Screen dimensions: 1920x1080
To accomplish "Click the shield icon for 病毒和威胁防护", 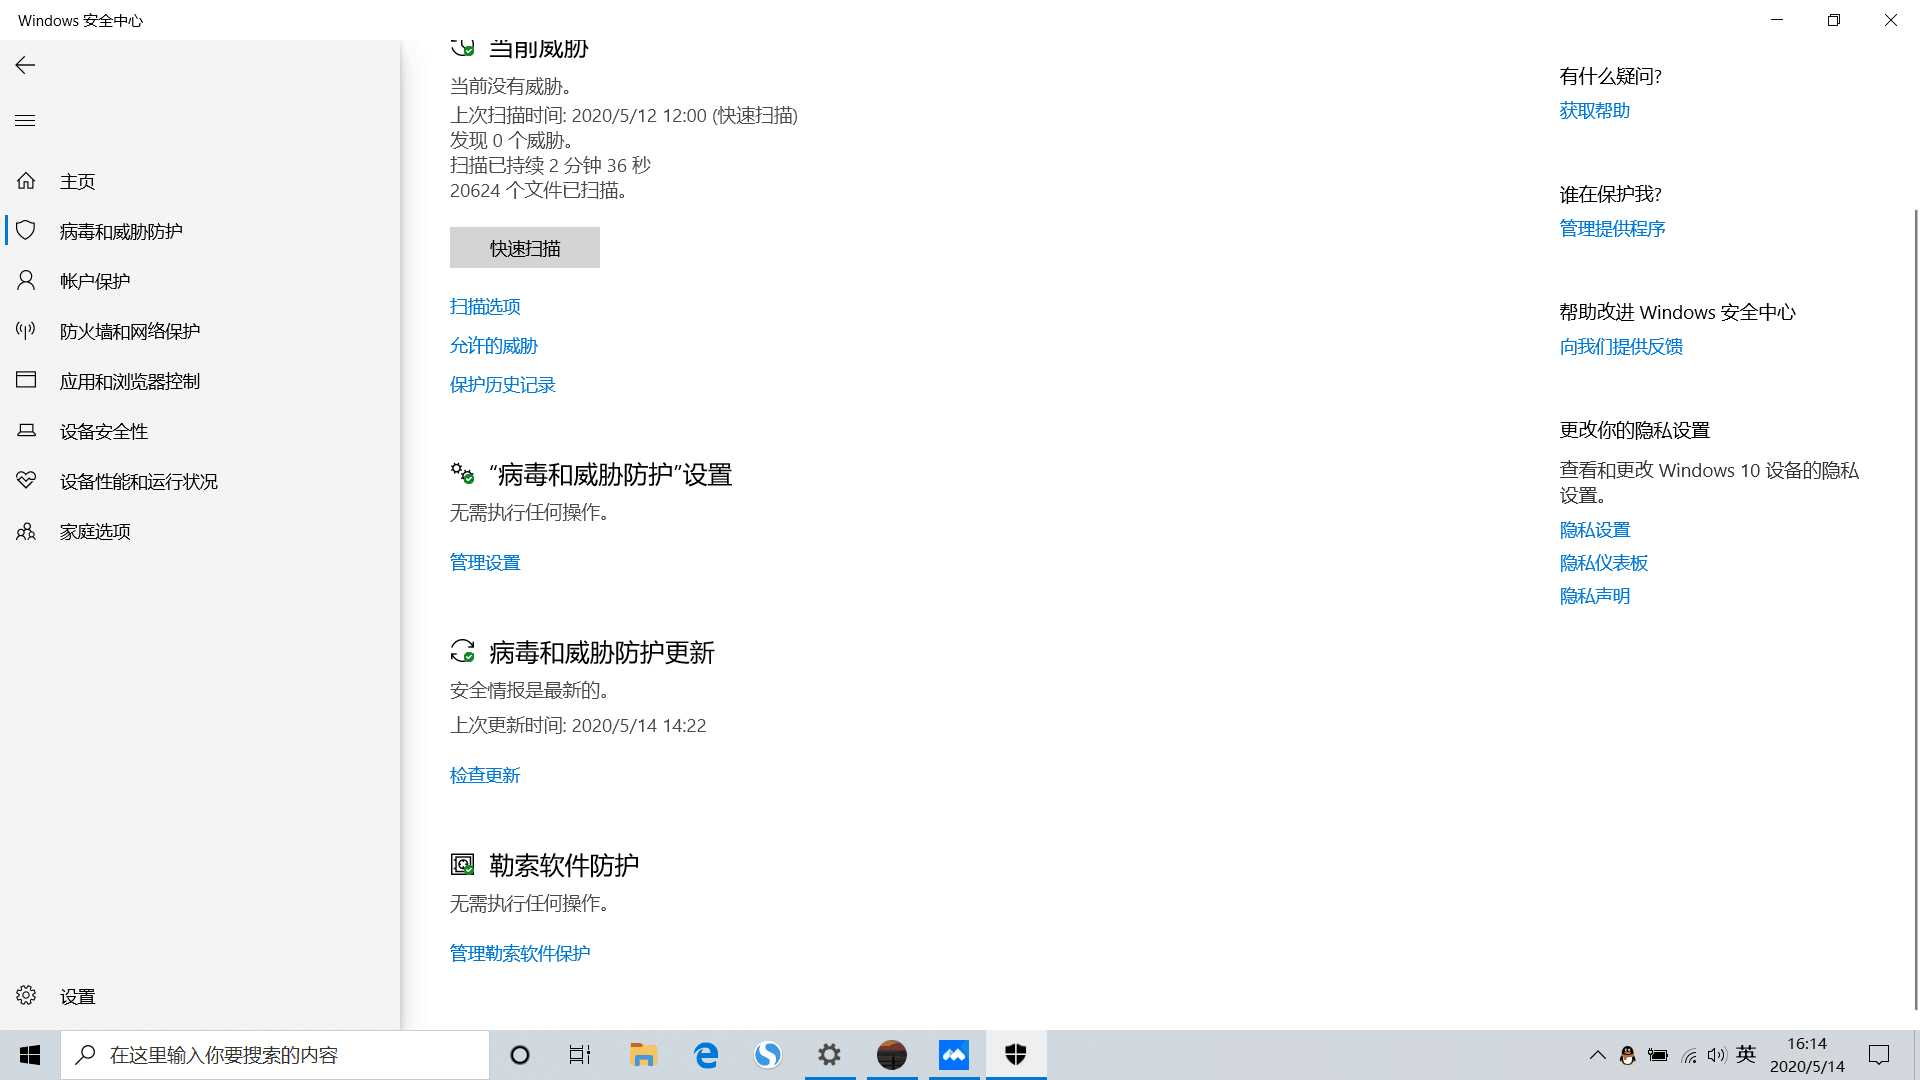I will [x=26, y=231].
